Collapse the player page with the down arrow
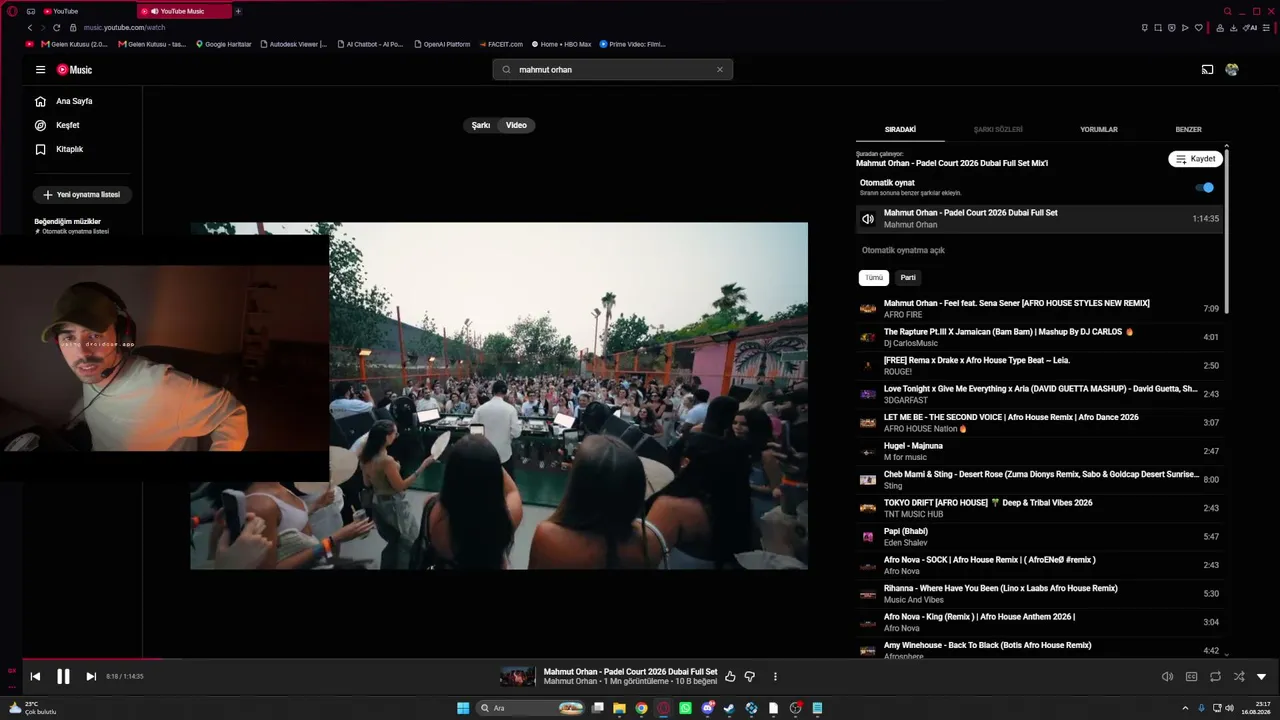This screenshot has width=1280, height=720. (x=1261, y=677)
